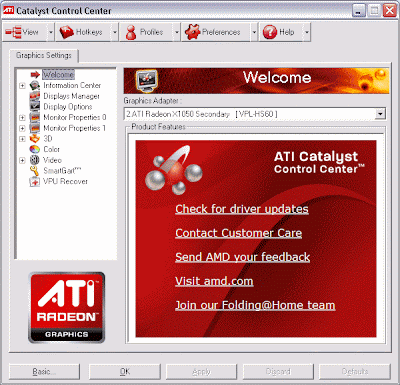The width and height of the screenshot is (400, 385).
Task: Open the Hotkeys menu label
Action: (x=89, y=32)
